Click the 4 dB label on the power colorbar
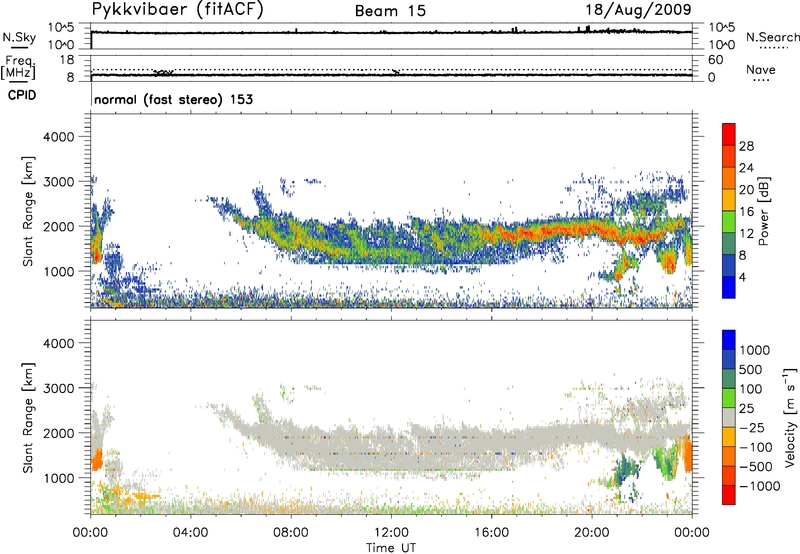This screenshot has width=800, height=554. click(x=742, y=278)
